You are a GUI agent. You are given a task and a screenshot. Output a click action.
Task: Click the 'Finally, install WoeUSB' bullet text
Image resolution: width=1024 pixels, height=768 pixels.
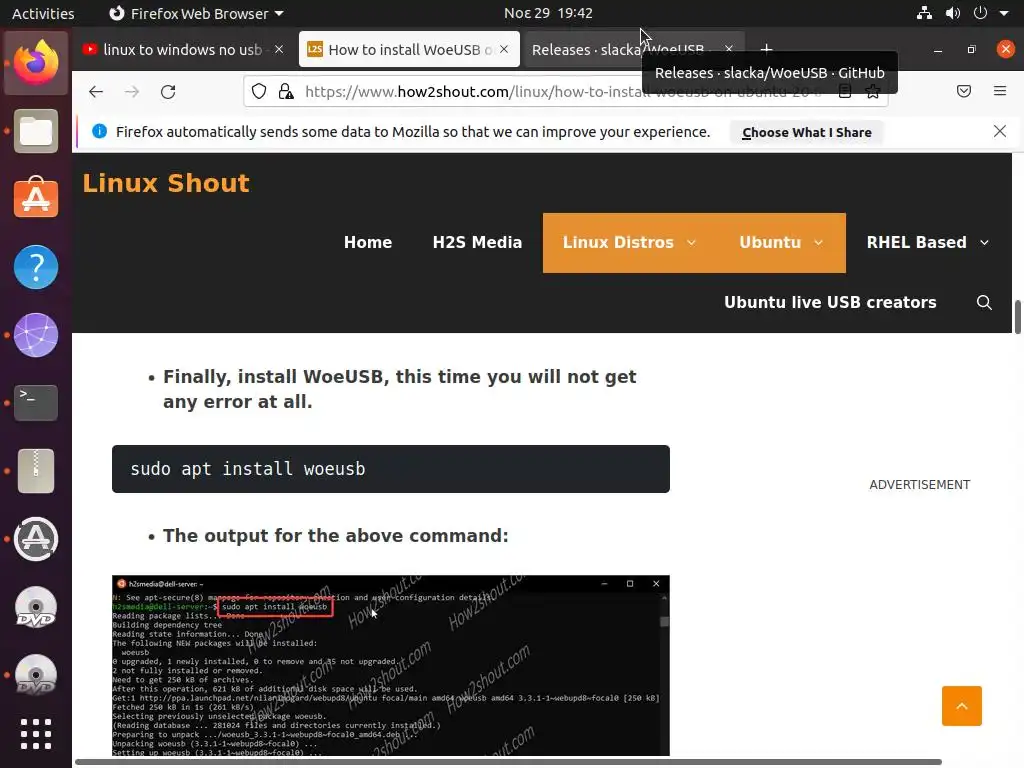399,389
